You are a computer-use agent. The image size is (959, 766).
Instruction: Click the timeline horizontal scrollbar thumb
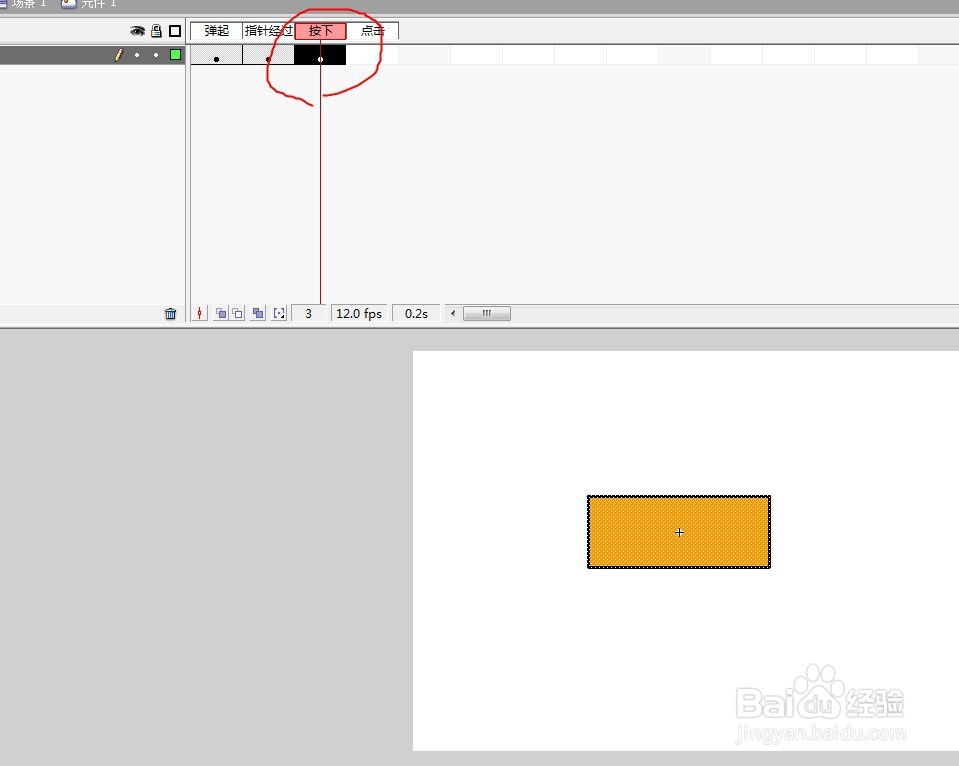(x=487, y=313)
